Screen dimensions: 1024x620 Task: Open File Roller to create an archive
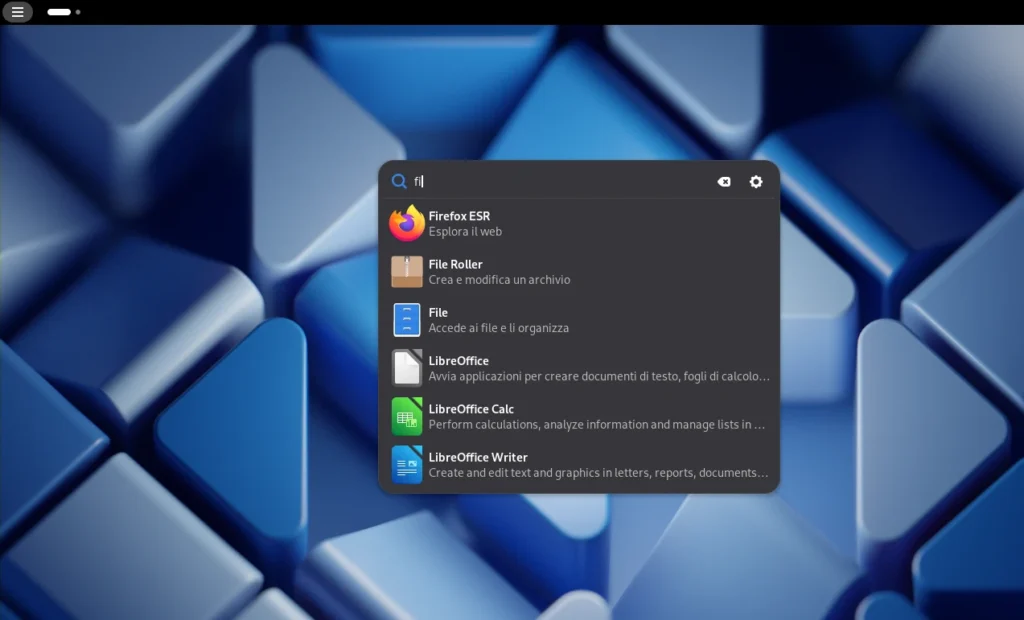coord(550,271)
